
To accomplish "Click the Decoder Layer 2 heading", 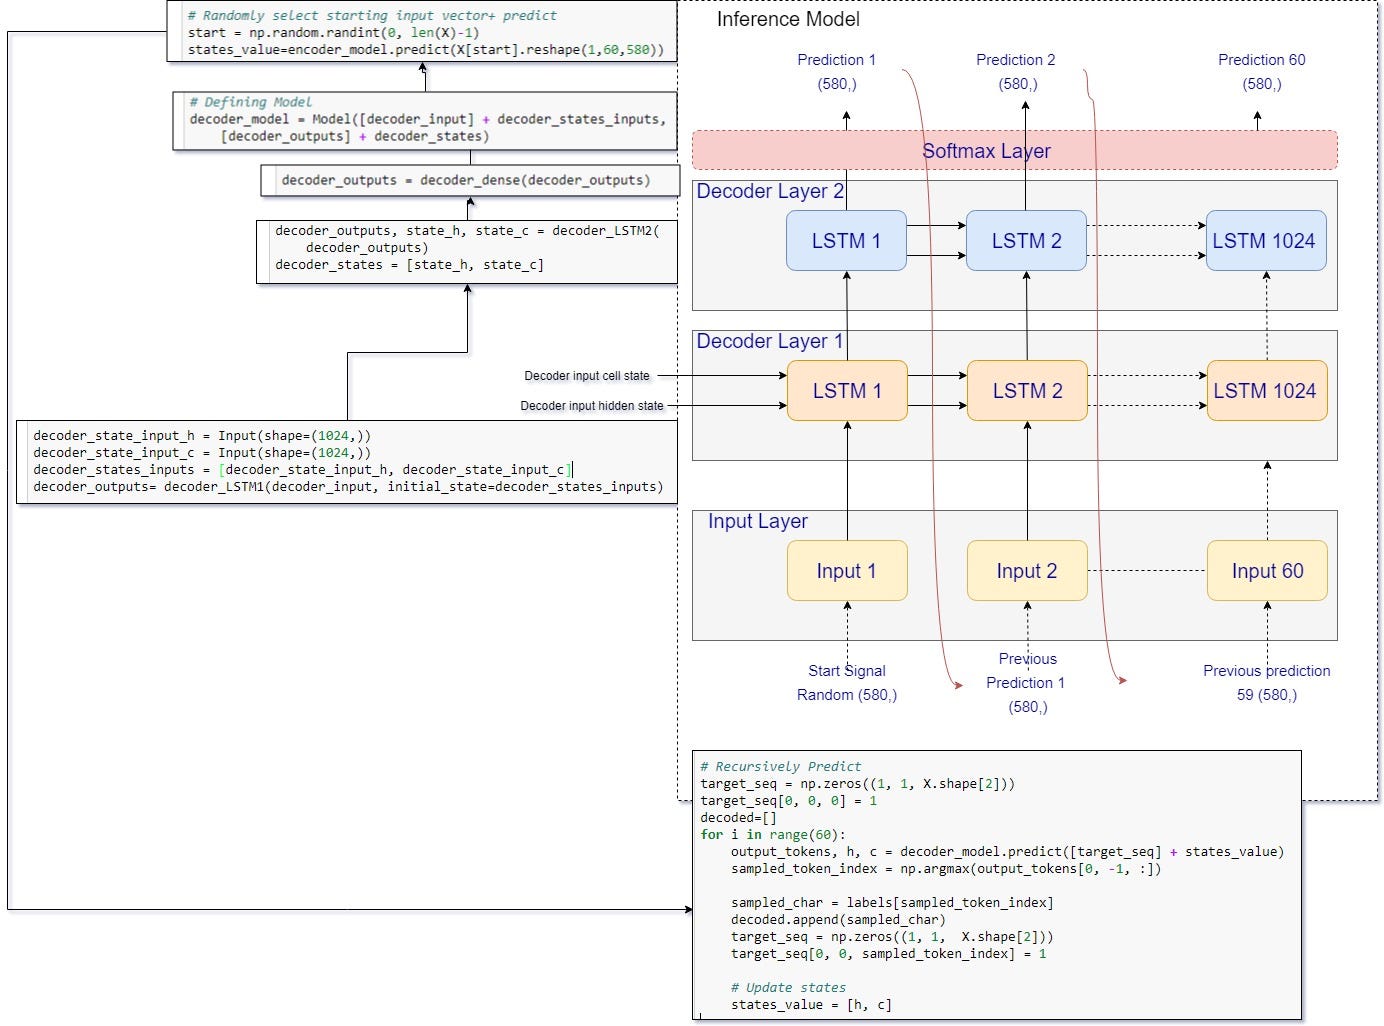I will tap(772, 191).
